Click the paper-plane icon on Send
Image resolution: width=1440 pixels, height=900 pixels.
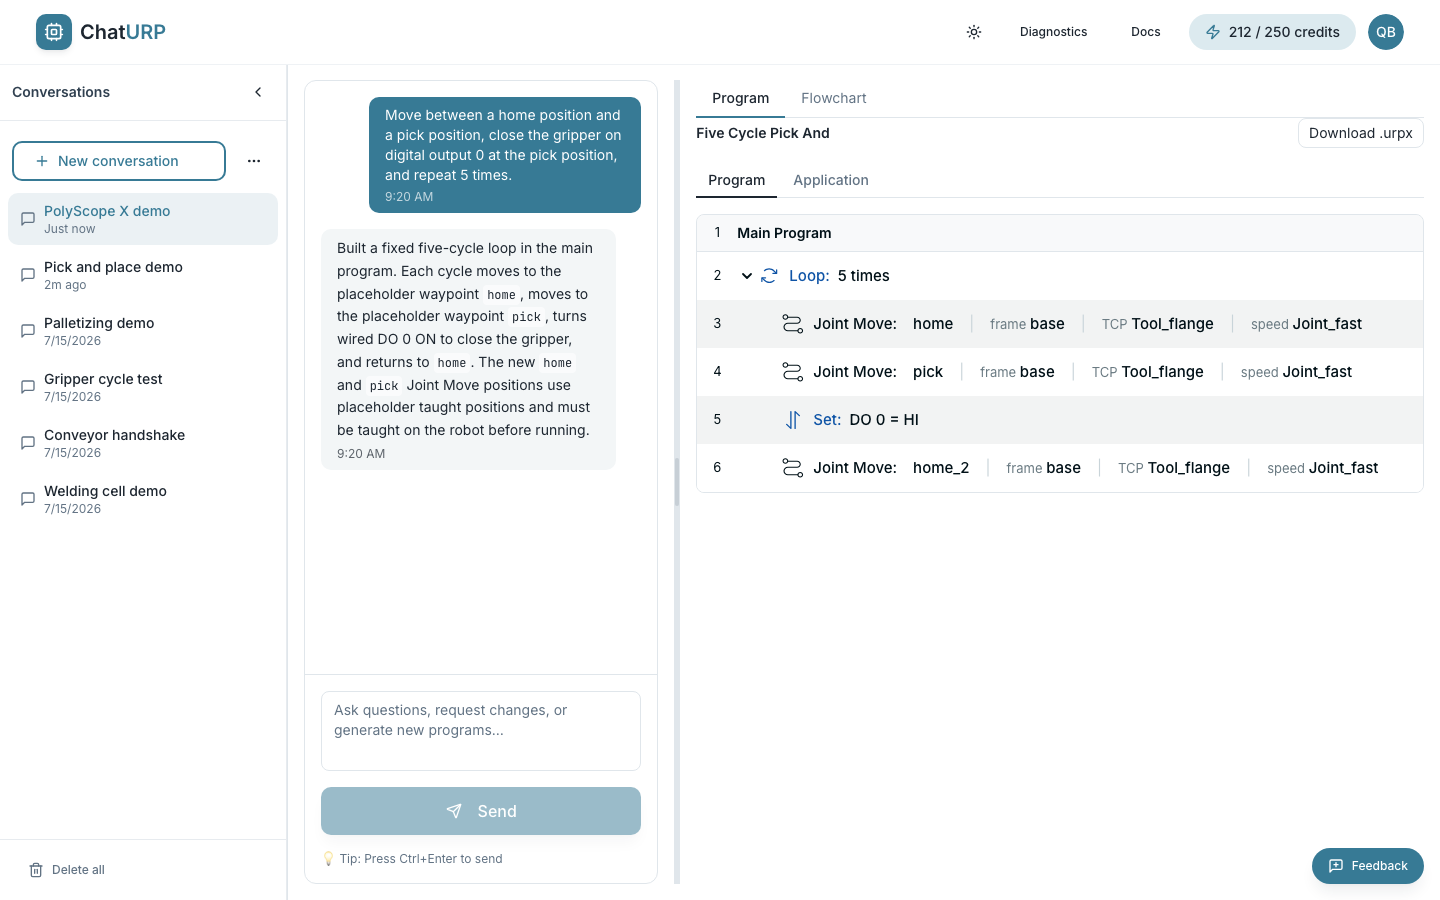(454, 811)
